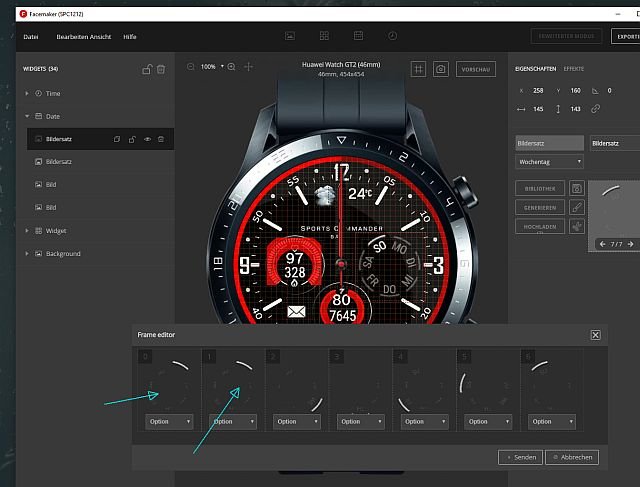The width and height of the screenshot is (640, 487).
Task: Open Option dropdown for frame 2
Action: (297, 422)
